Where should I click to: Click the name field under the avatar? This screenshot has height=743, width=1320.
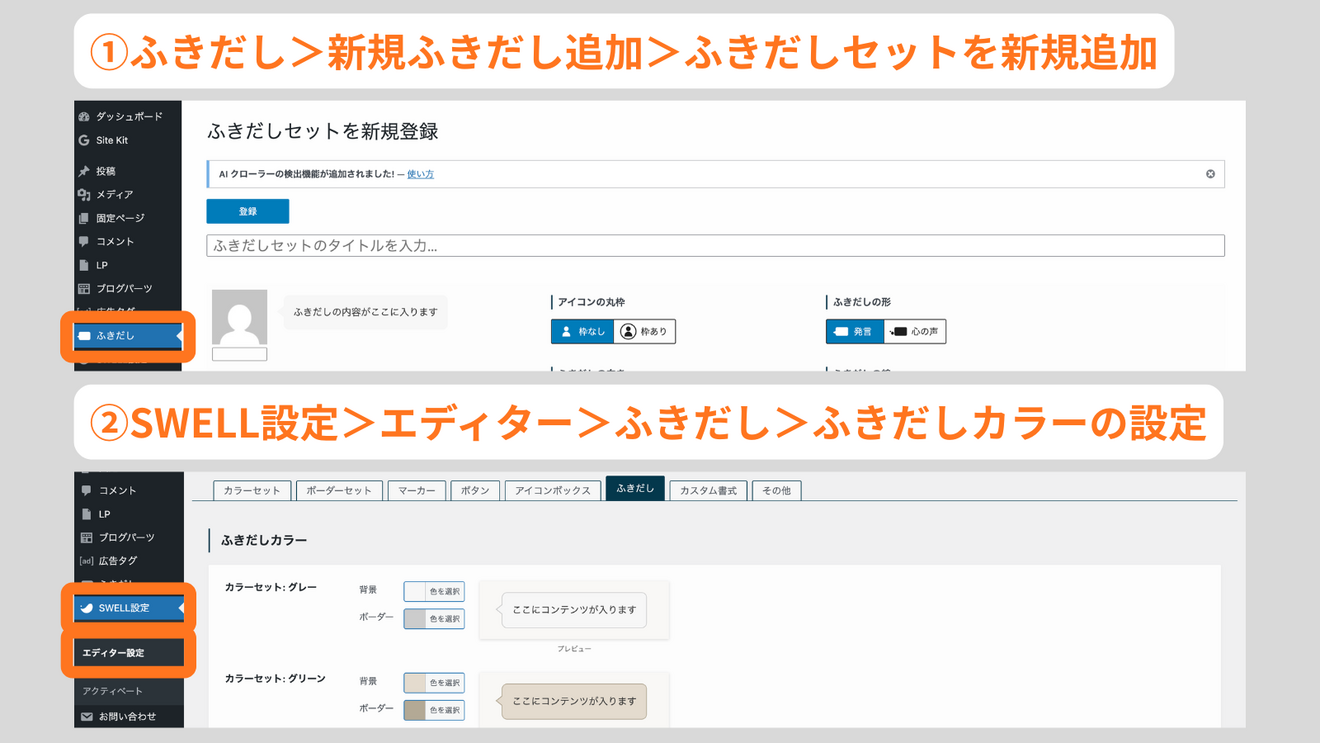click(240, 354)
